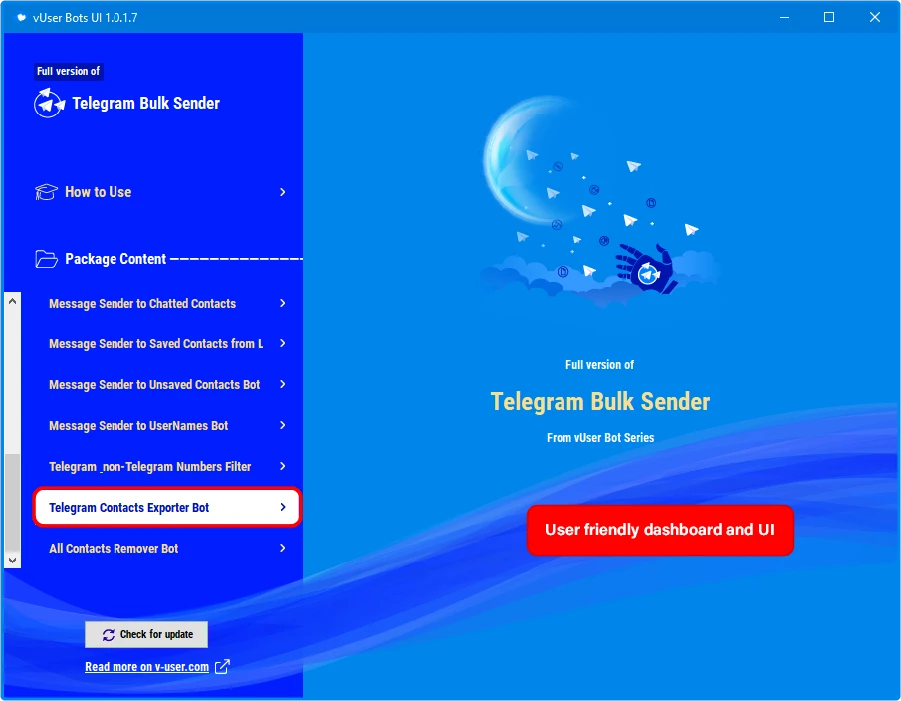Close the vUser Bots UI window
This screenshot has height=701, width=901.
tap(875, 17)
